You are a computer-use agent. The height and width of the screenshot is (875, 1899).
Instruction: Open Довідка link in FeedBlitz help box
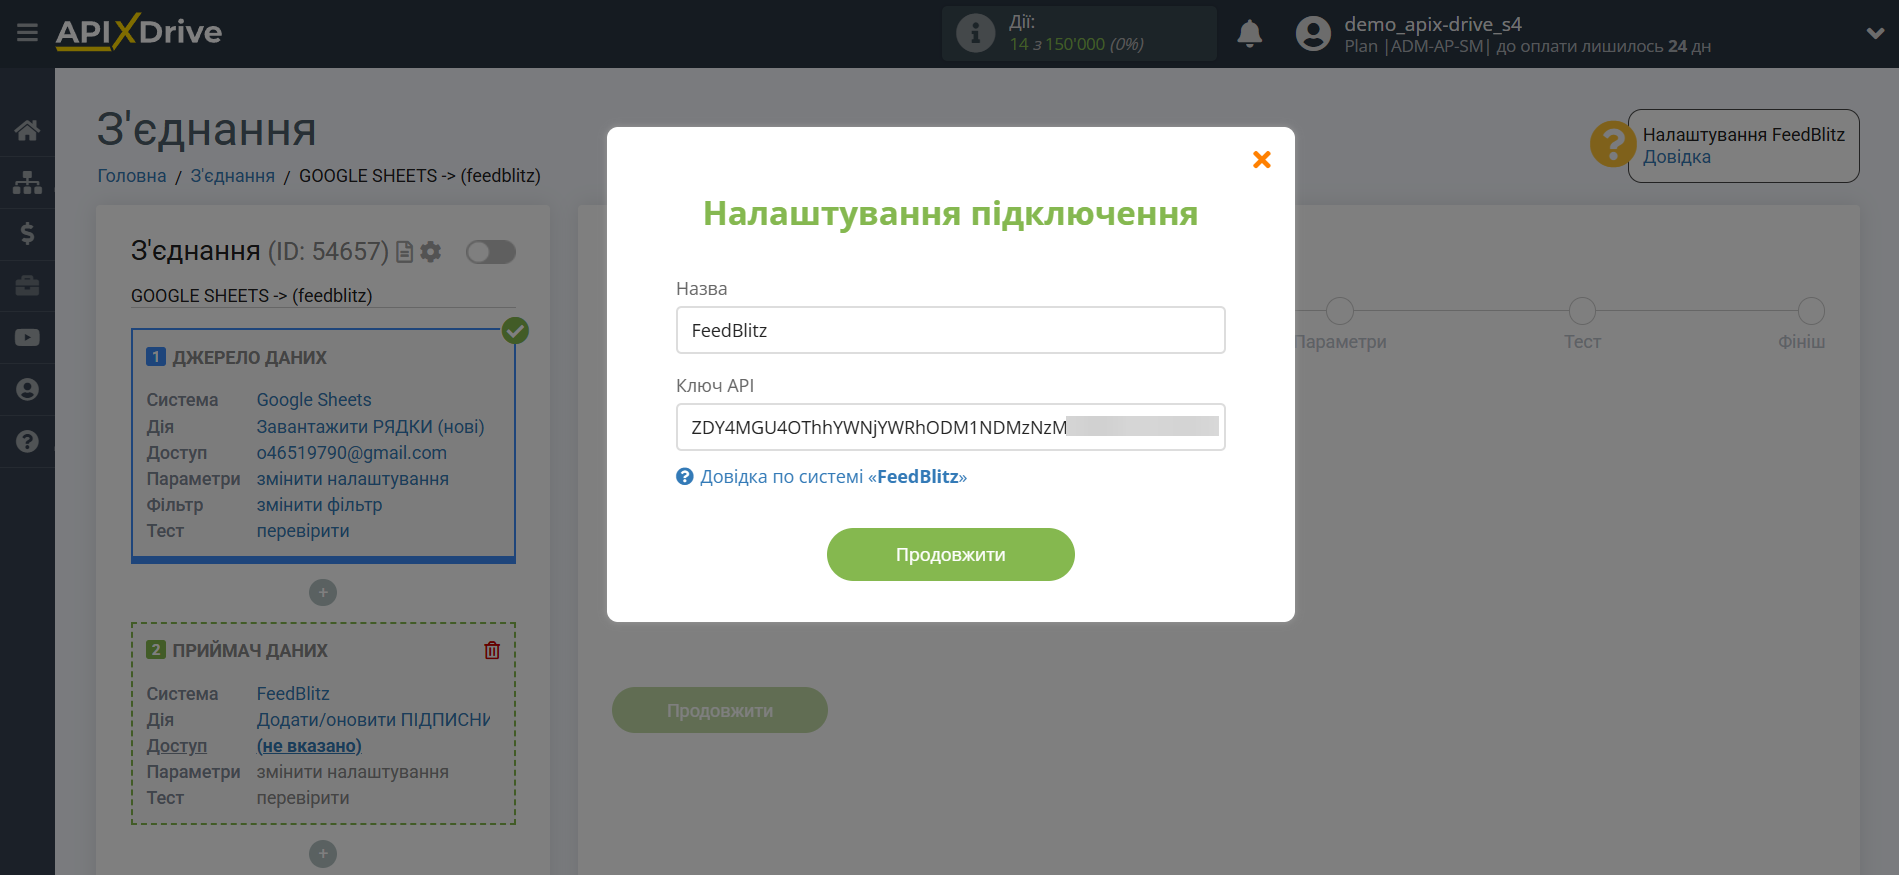coord(1676,157)
